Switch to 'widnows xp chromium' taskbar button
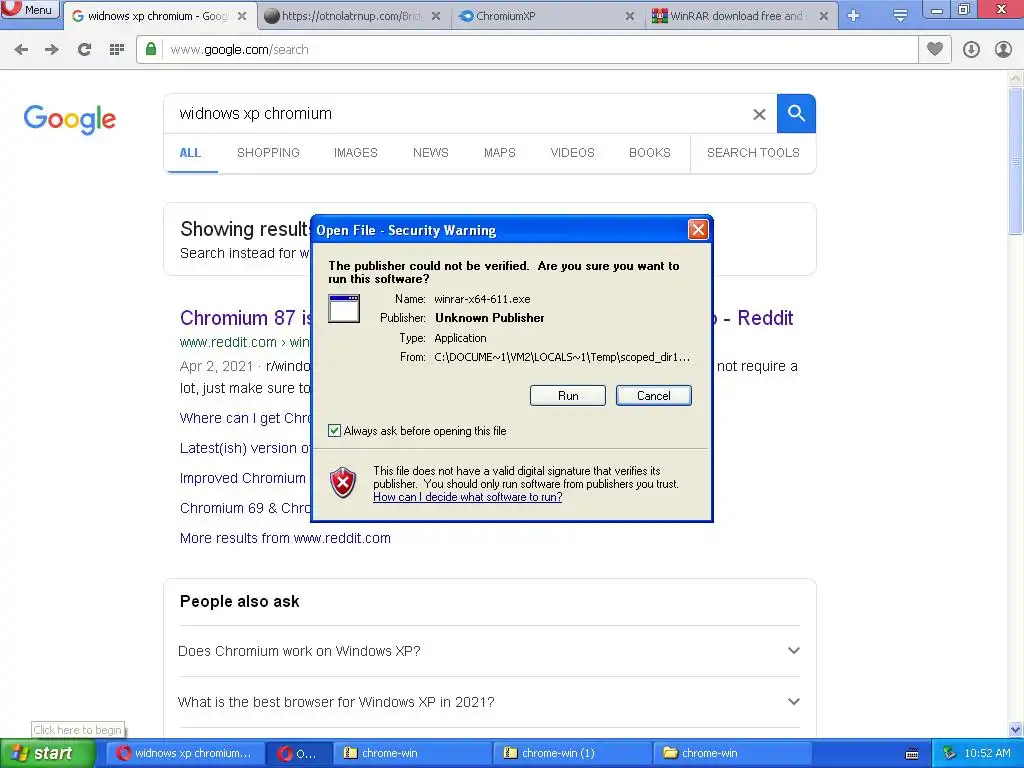1024x768 pixels. click(x=185, y=753)
